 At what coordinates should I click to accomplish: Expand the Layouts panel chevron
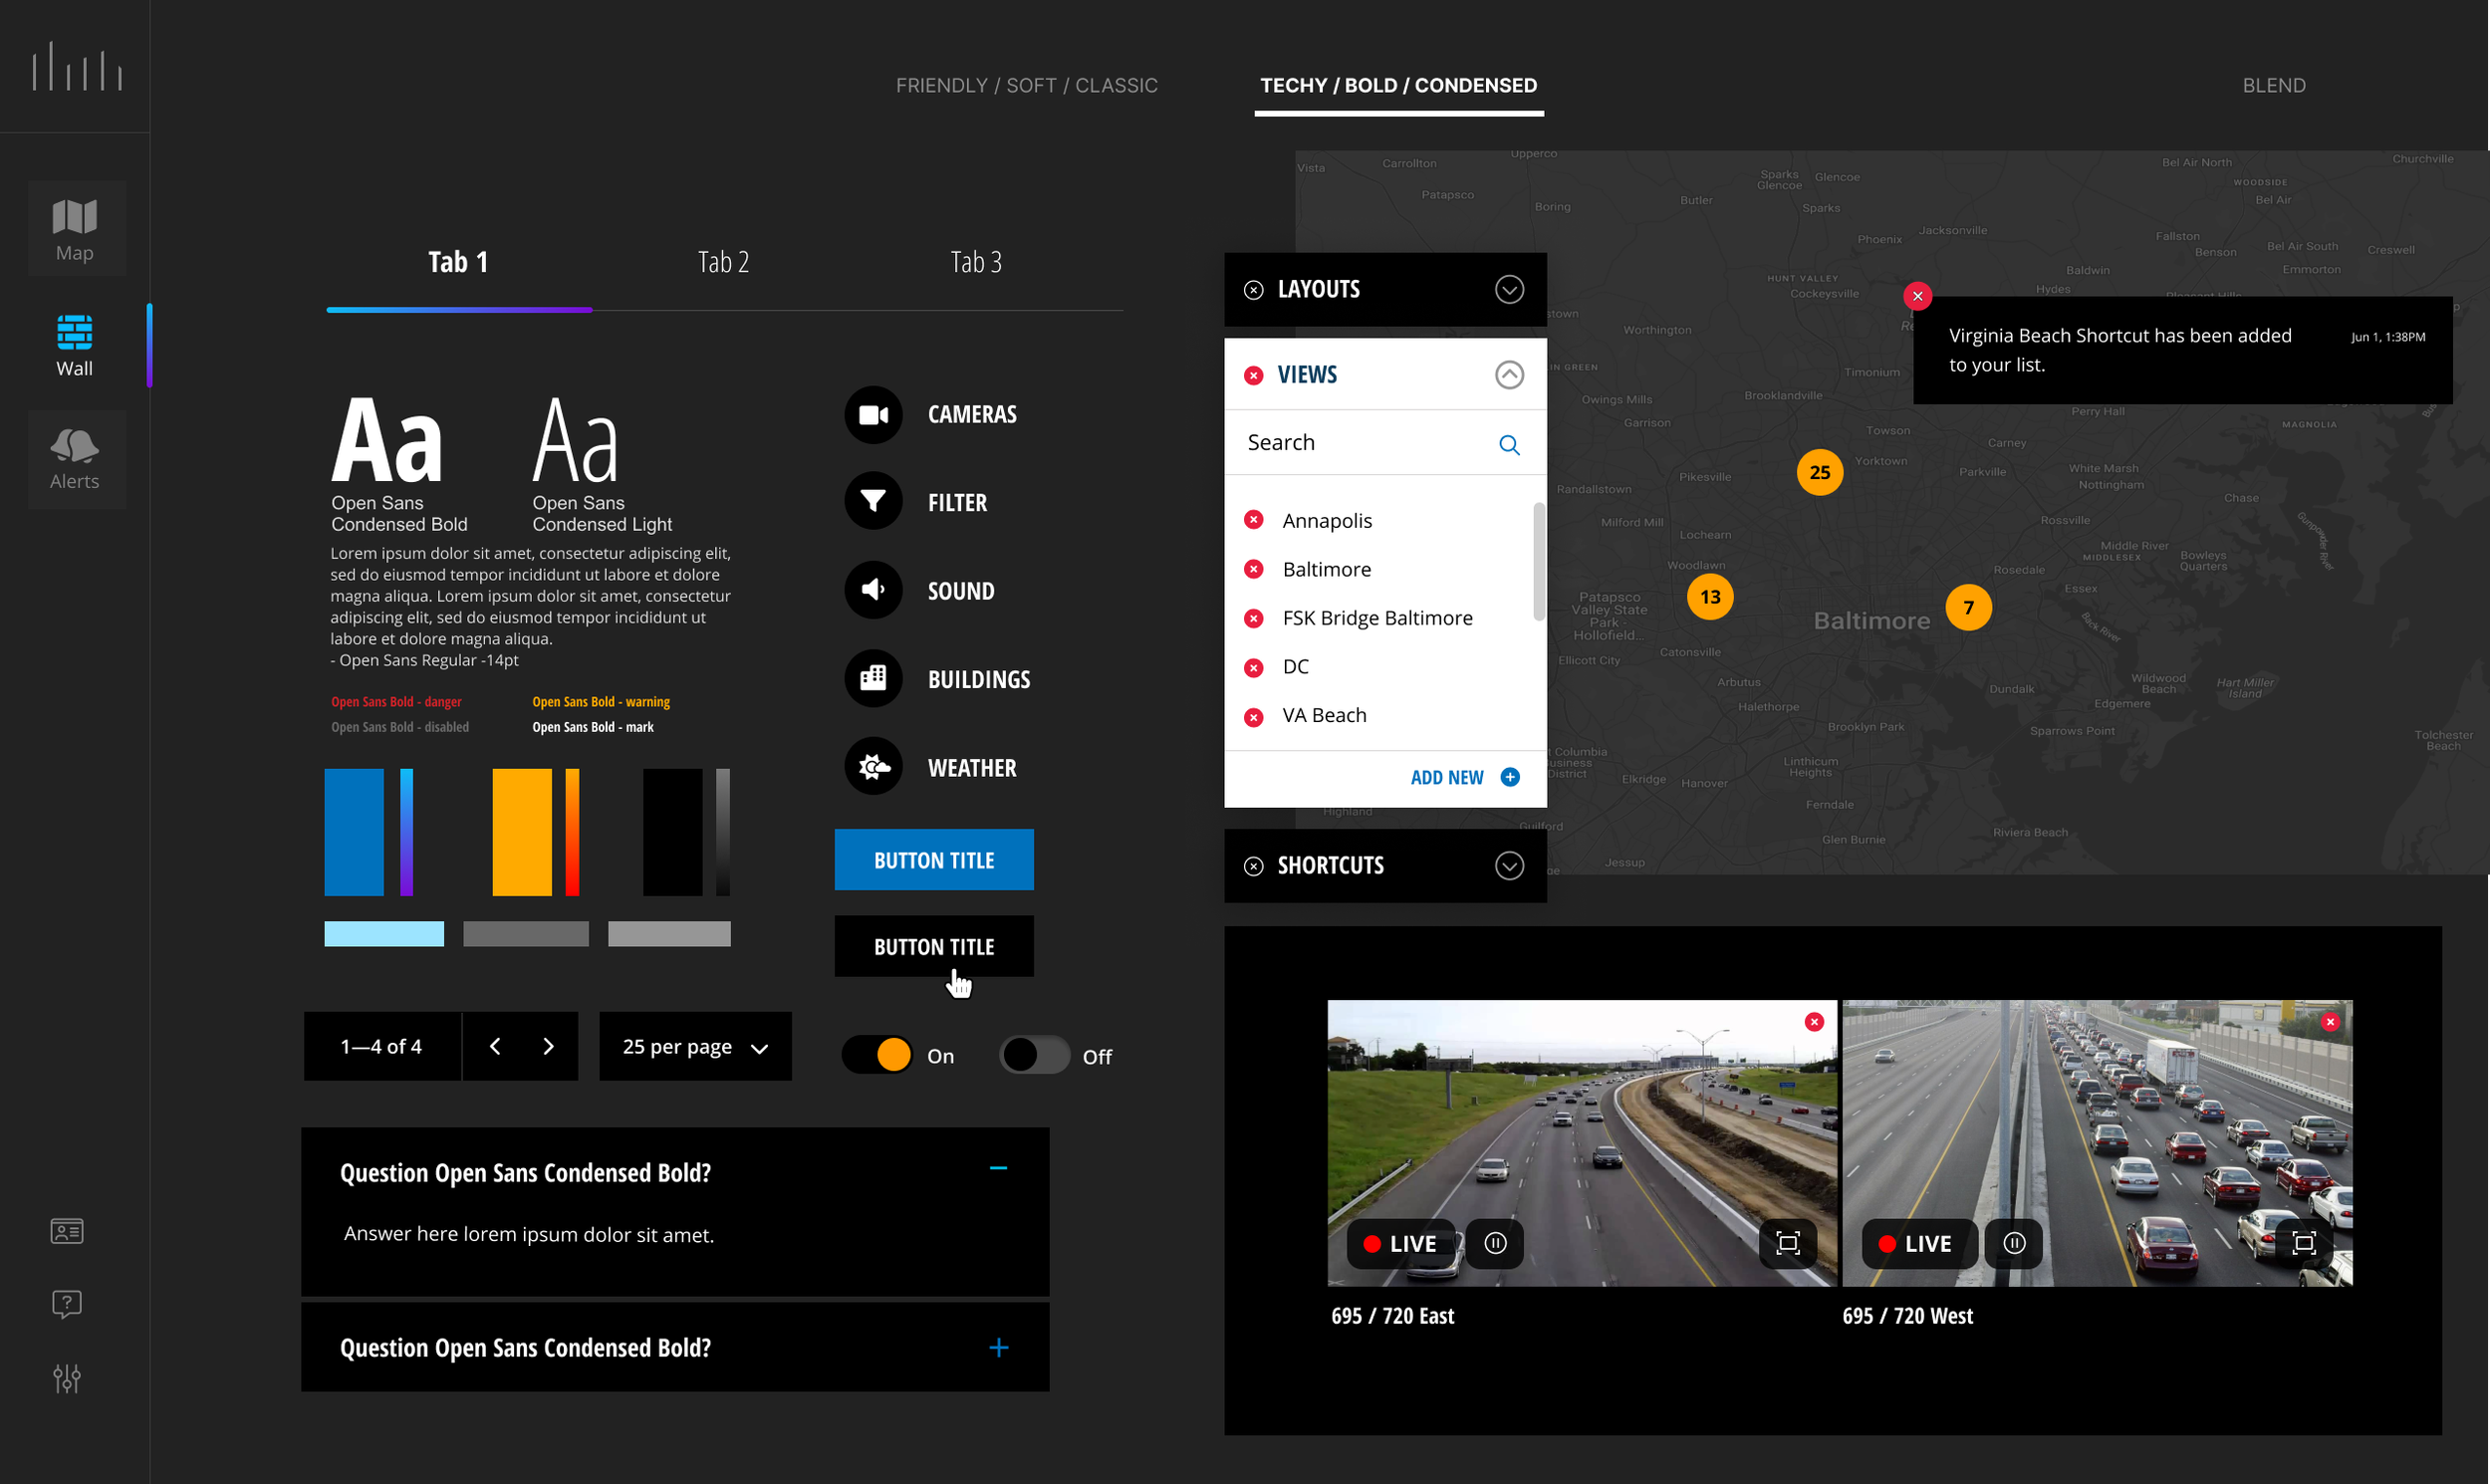point(1508,290)
